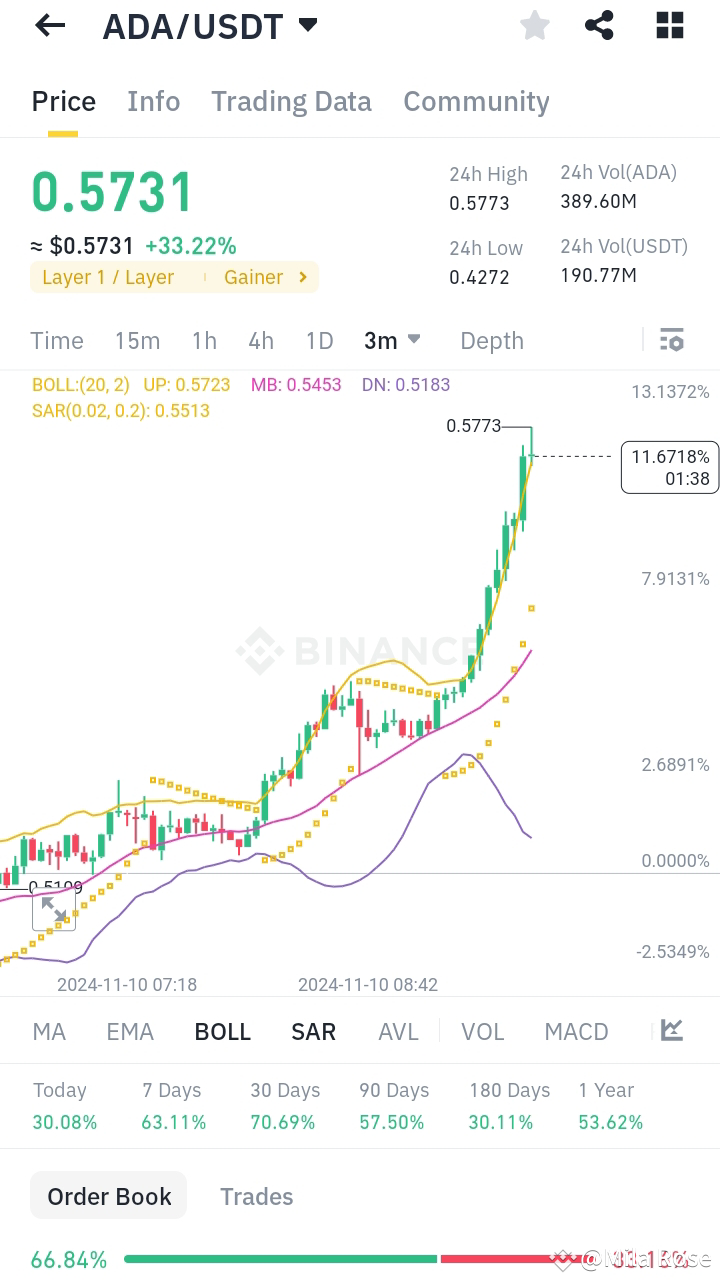Open the Trades tab
The height and width of the screenshot is (1281, 720).
tap(256, 1196)
